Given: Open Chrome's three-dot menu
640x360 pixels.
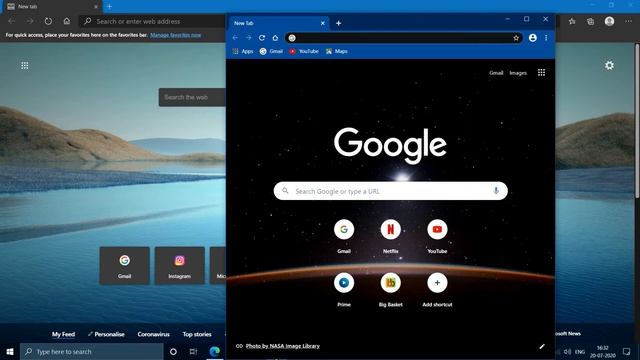Looking at the screenshot, I should click(546, 38).
